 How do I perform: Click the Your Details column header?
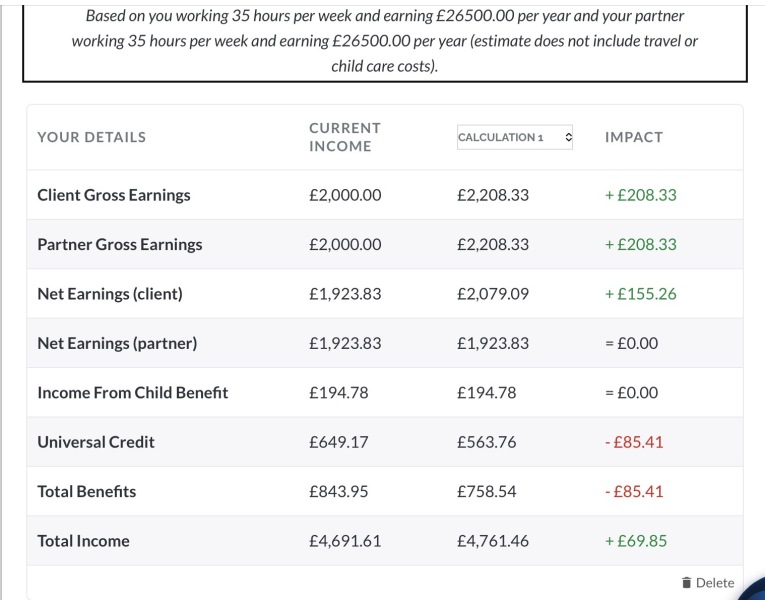[92, 137]
